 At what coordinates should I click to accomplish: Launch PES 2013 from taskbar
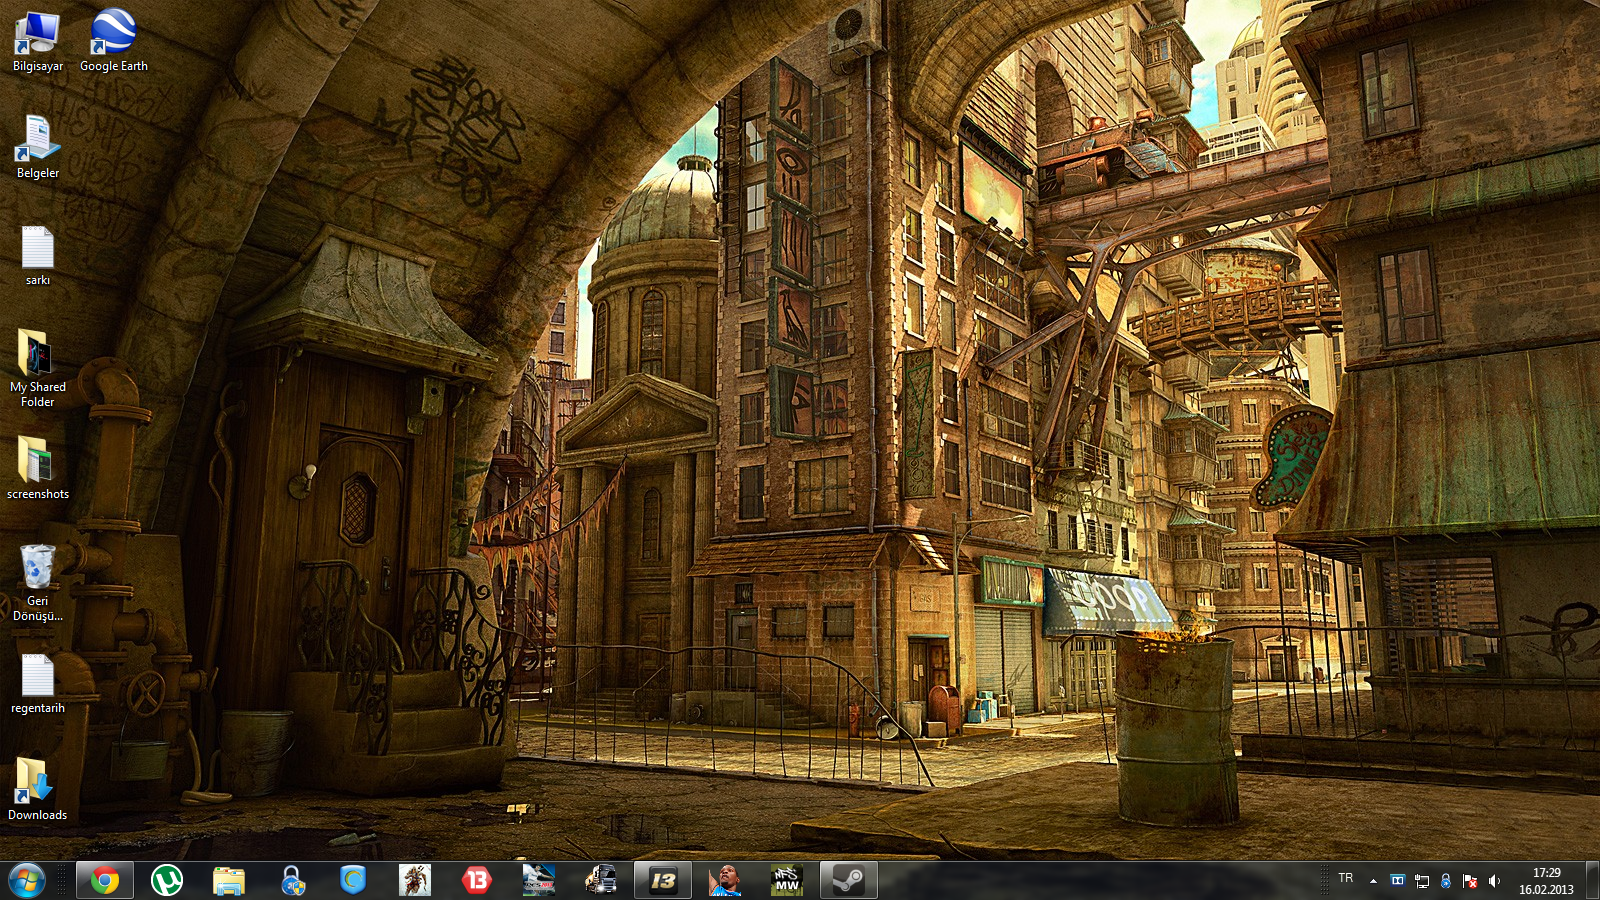tap(539, 881)
